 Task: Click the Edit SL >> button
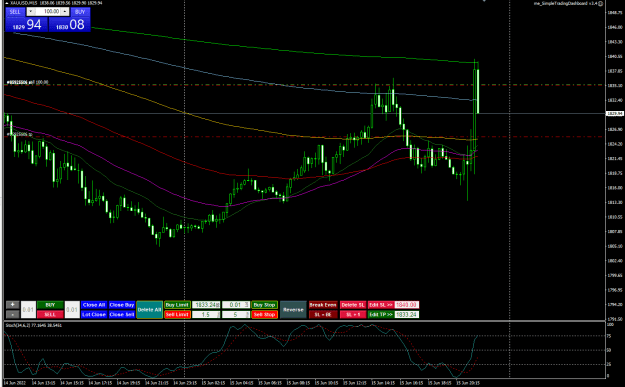(381, 305)
